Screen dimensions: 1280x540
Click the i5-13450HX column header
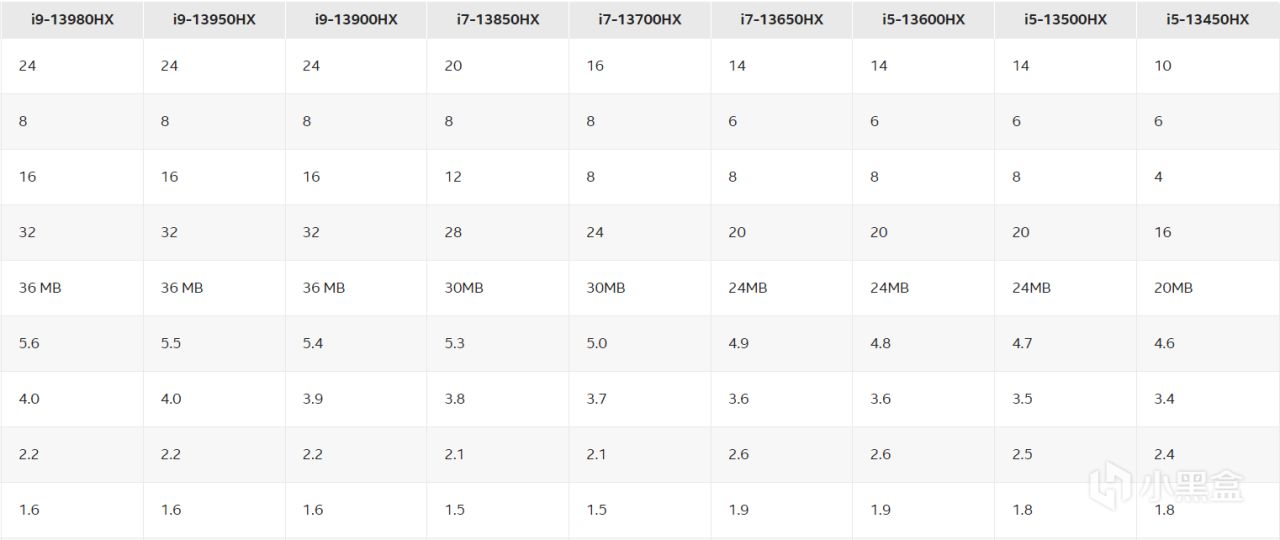(1208, 20)
